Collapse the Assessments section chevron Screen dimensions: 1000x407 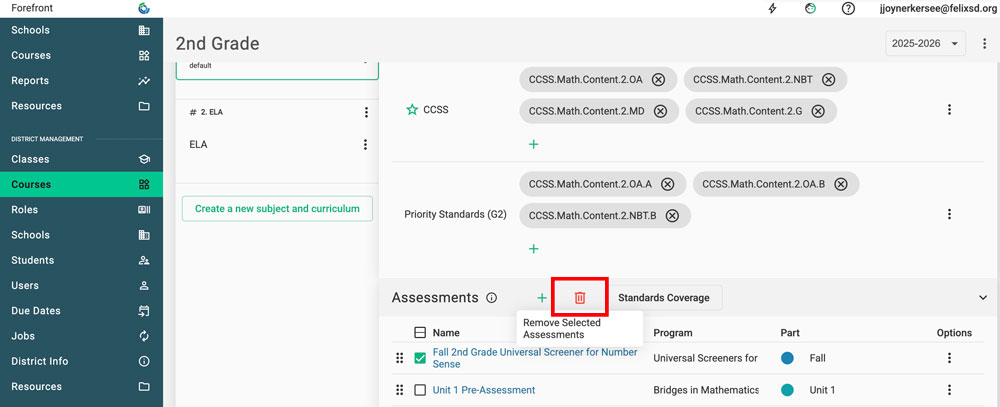(x=982, y=297)
